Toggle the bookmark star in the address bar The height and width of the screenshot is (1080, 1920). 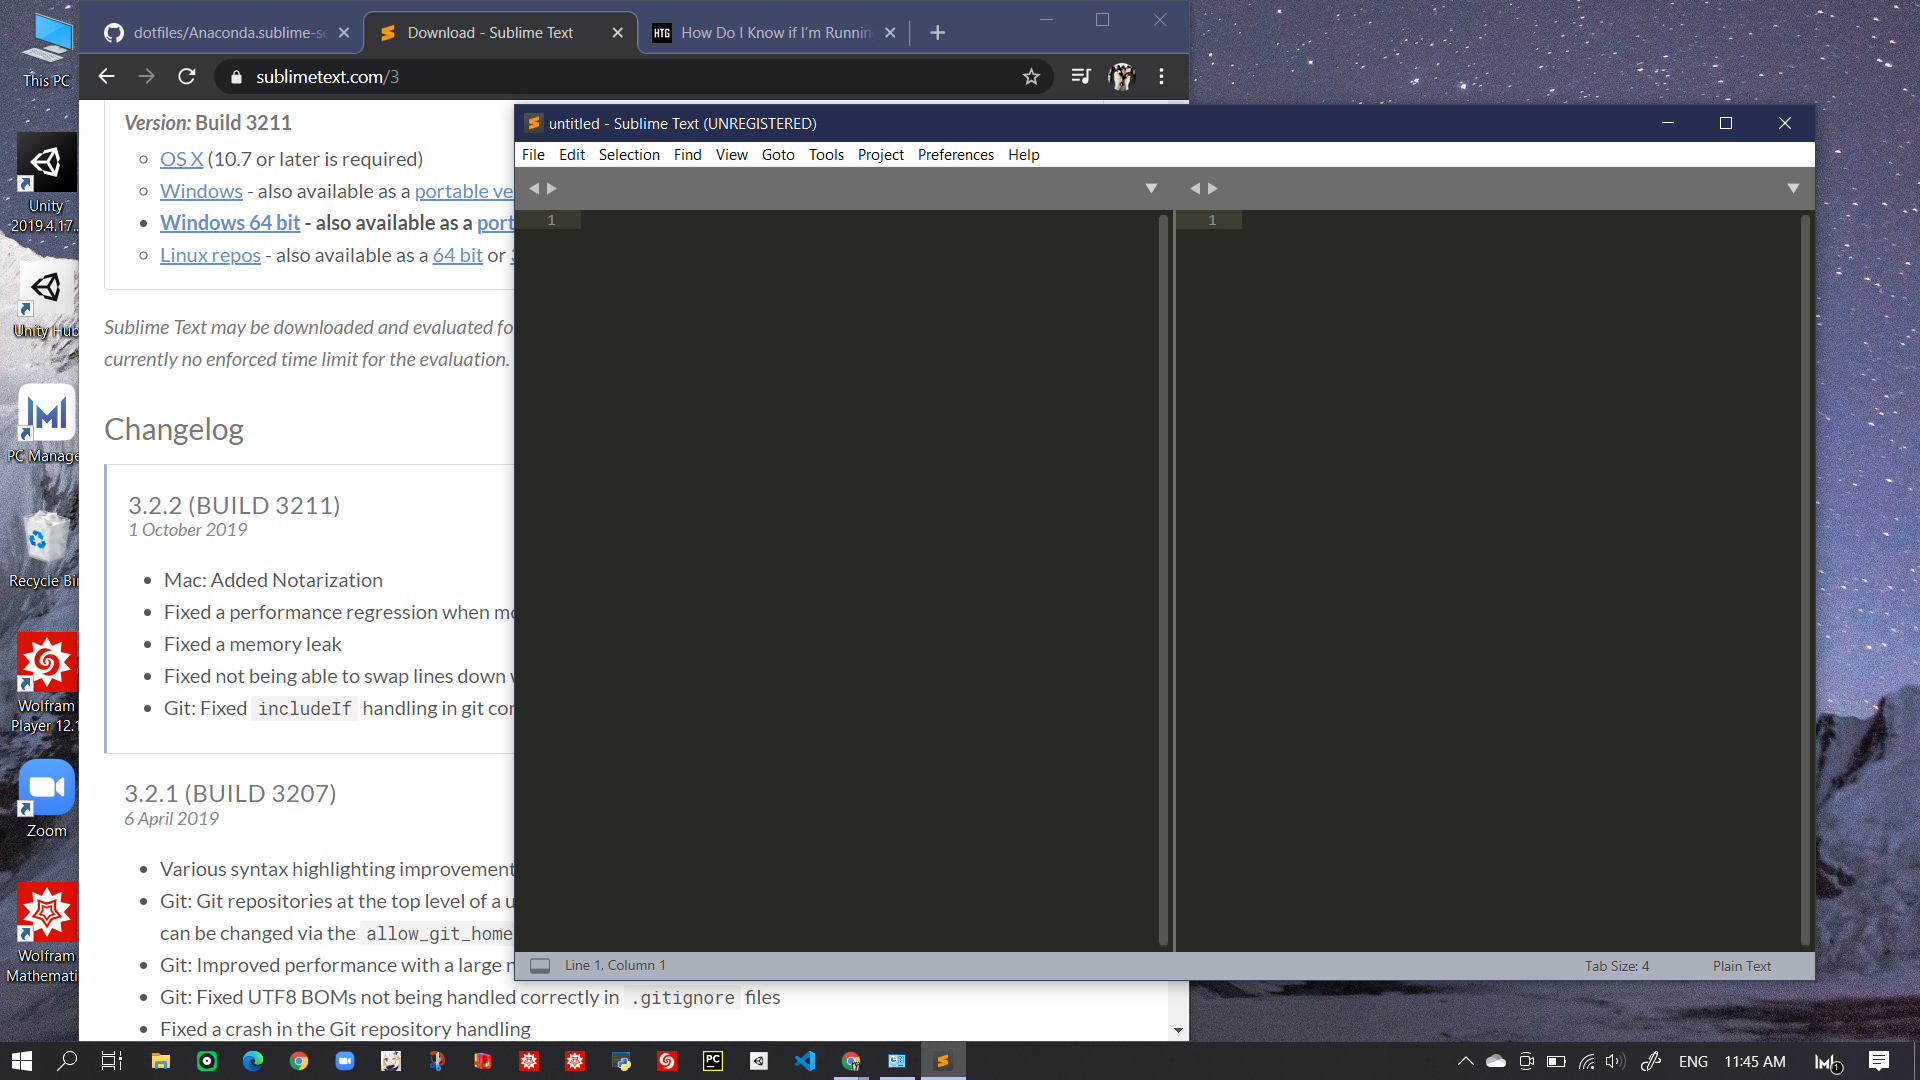(1031, 76)
